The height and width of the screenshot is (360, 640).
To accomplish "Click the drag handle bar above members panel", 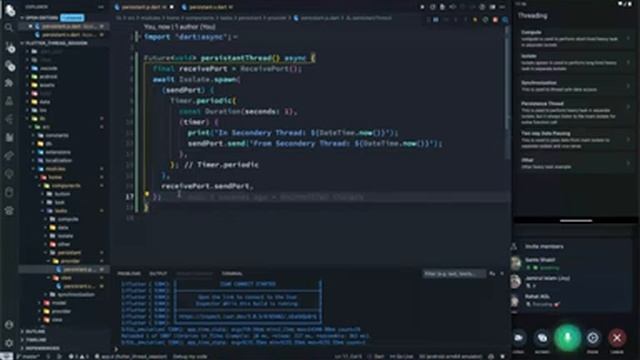I will (x=576, y=221).
